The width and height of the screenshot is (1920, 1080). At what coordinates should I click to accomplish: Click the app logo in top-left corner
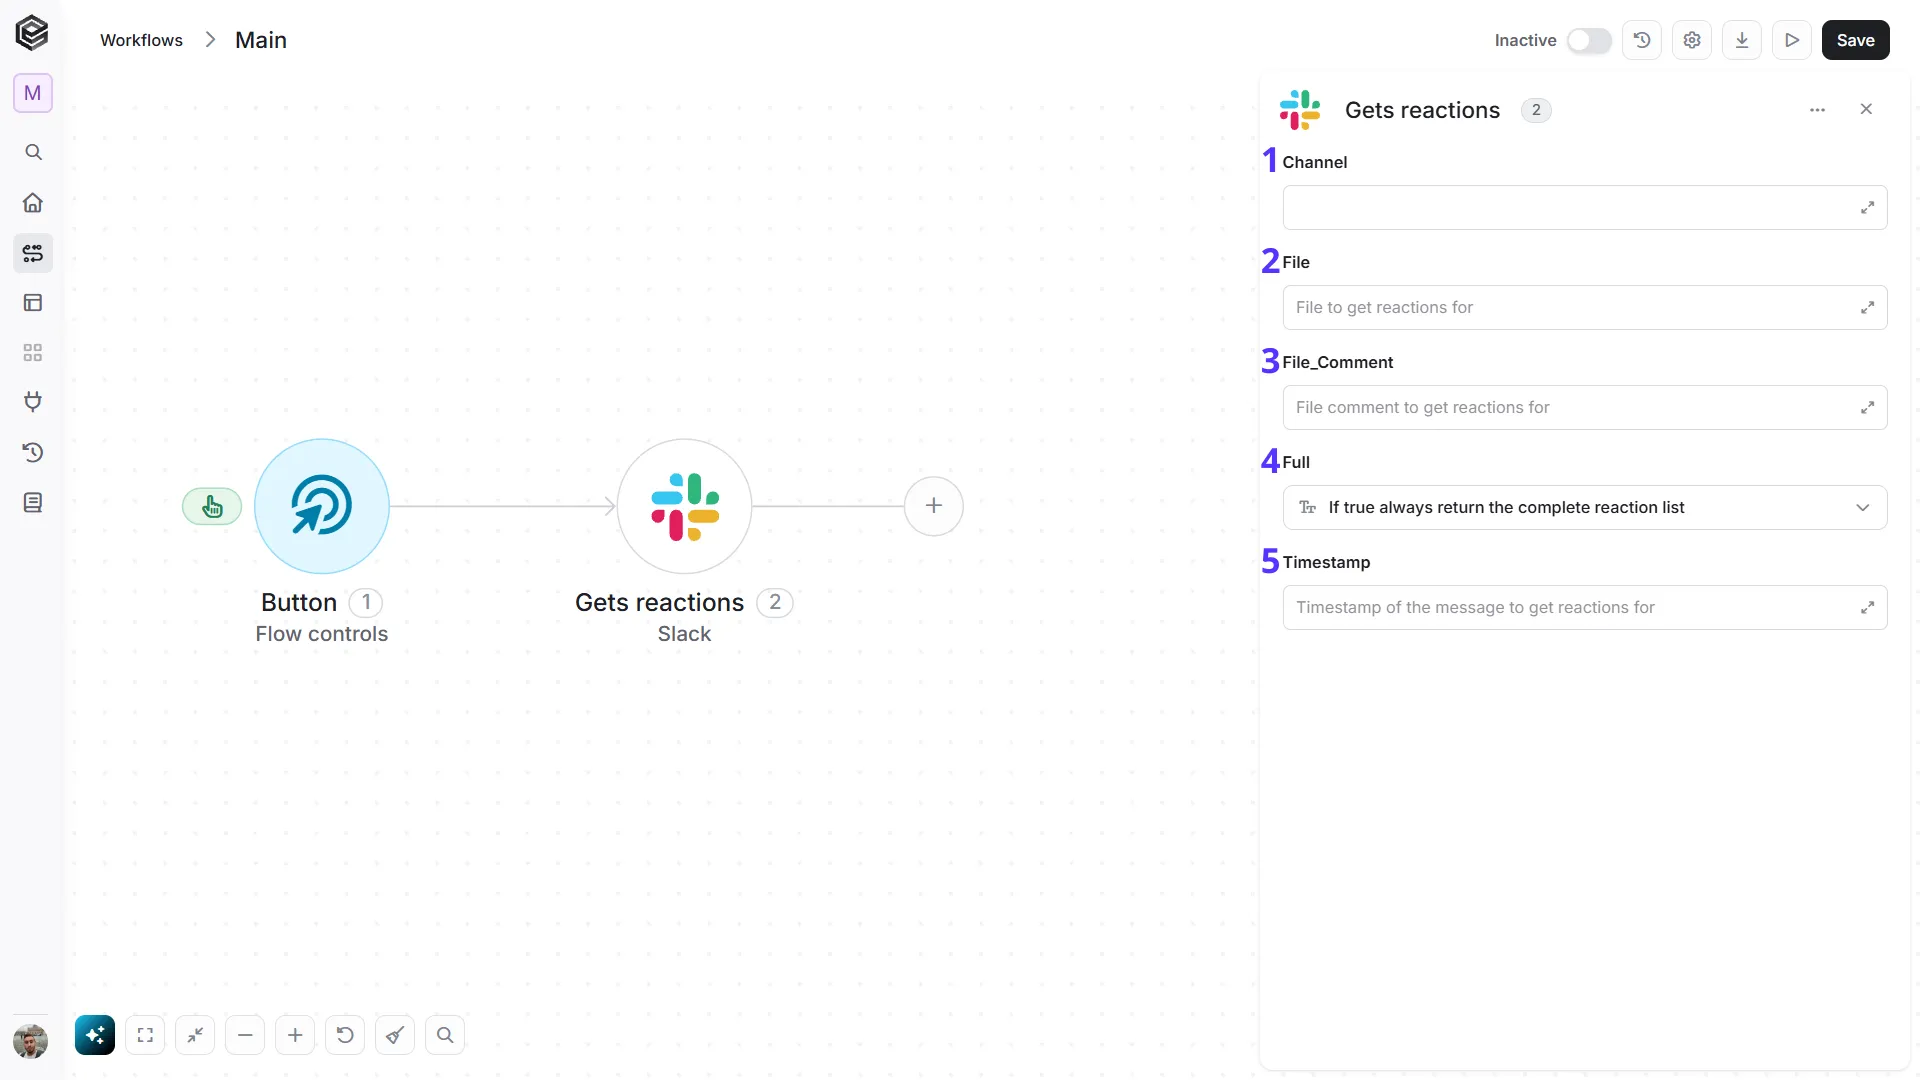click(x=32, y=33)
